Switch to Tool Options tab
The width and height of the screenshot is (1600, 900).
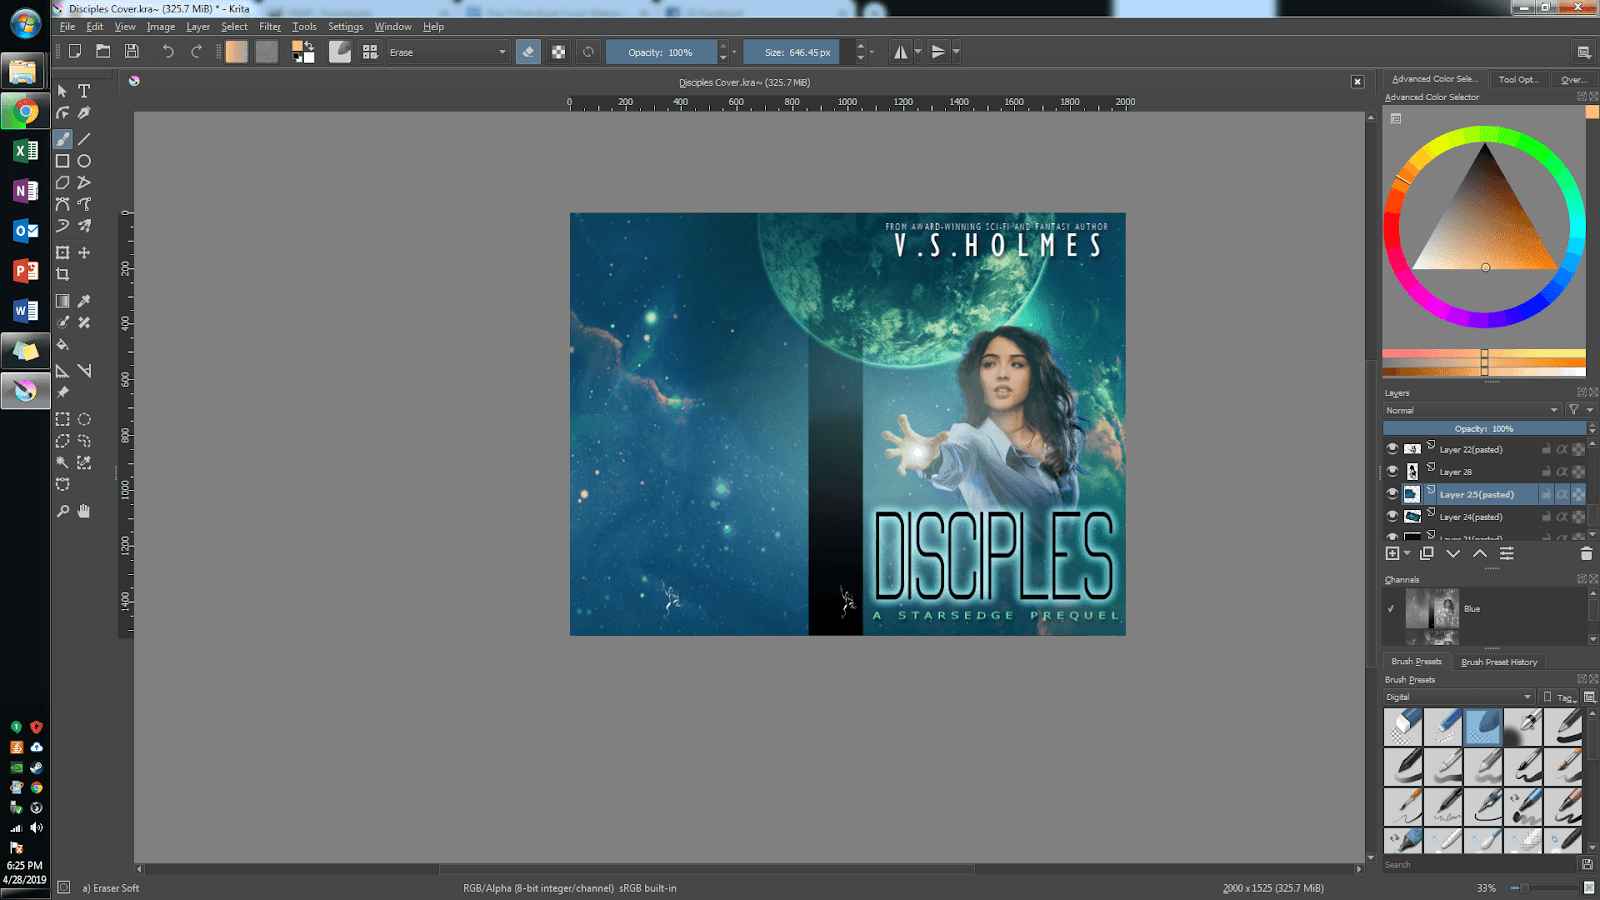click(x=1518, y=79)
